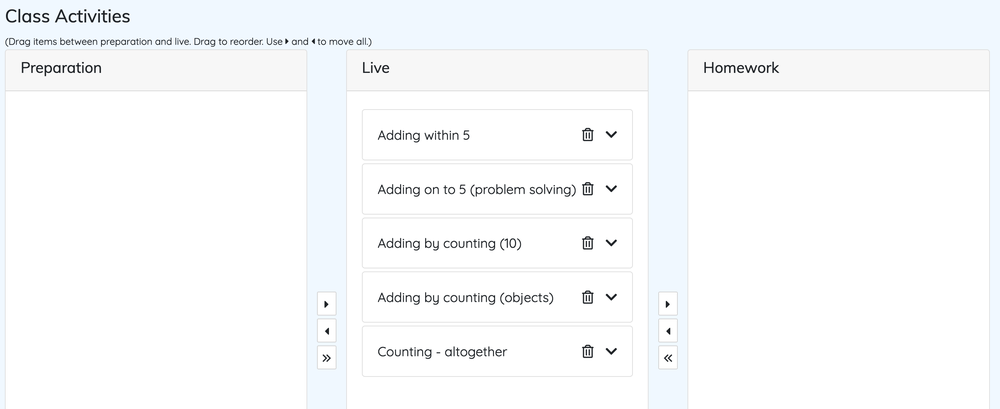
Task: Click double left arrow between Live and Homework
Action: 668,358
